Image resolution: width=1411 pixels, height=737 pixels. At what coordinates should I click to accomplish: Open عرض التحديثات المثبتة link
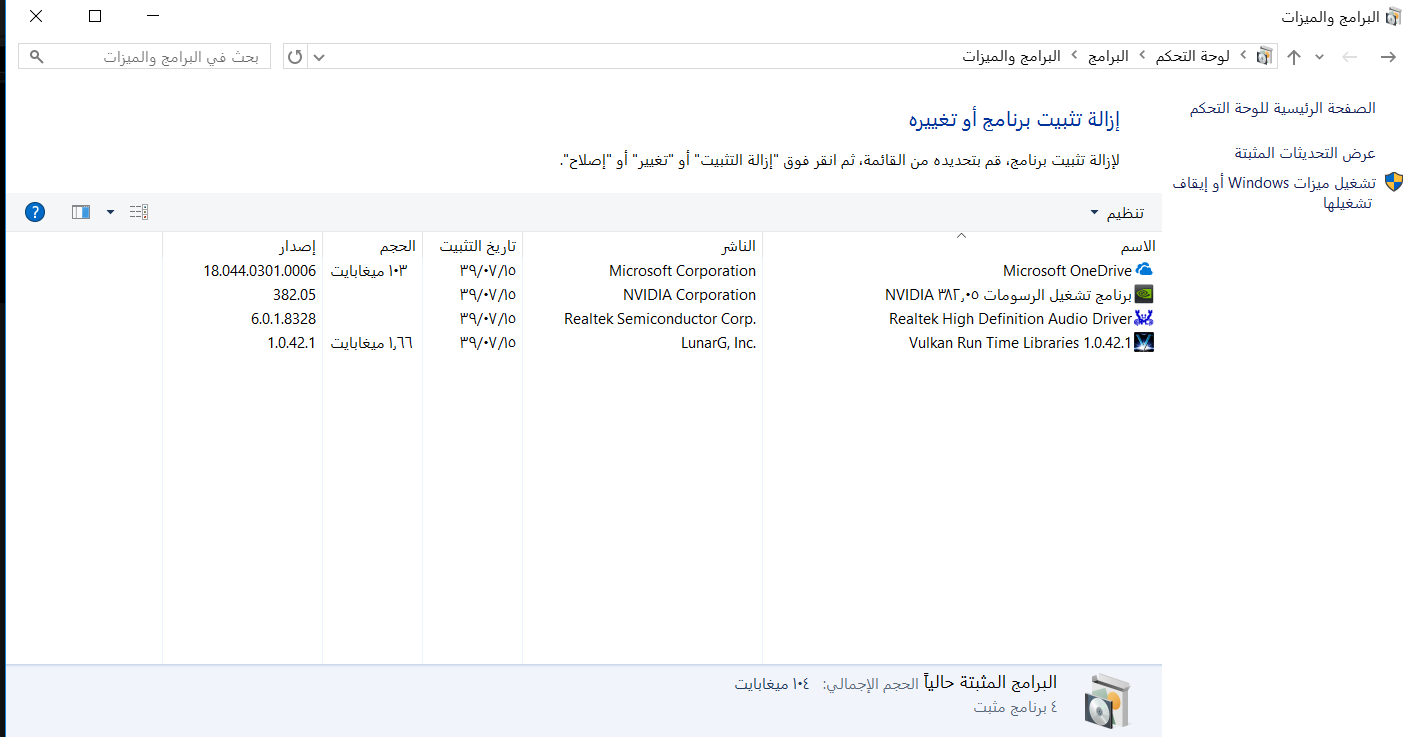[1305, 153]
